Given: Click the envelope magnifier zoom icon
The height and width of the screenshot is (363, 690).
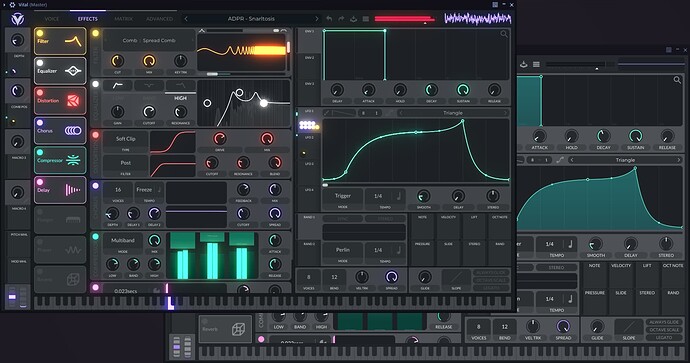Looking at the screenshot, I should (504, 34).
